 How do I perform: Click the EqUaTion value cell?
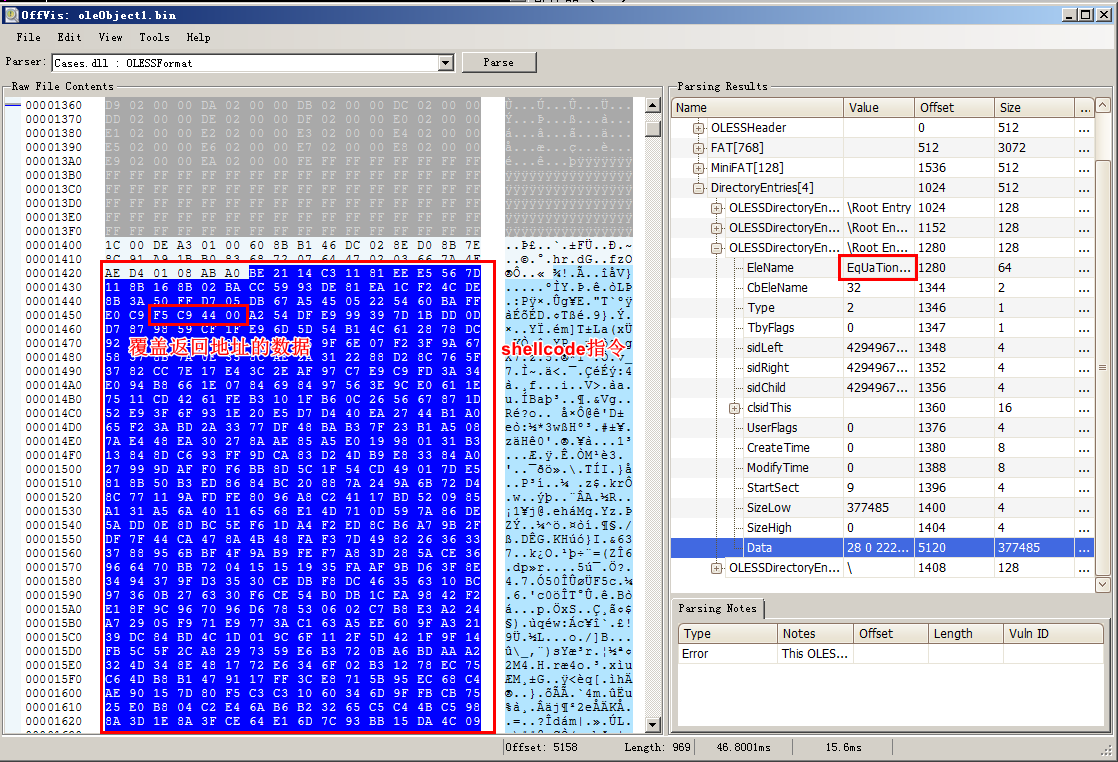pos(878,268)
